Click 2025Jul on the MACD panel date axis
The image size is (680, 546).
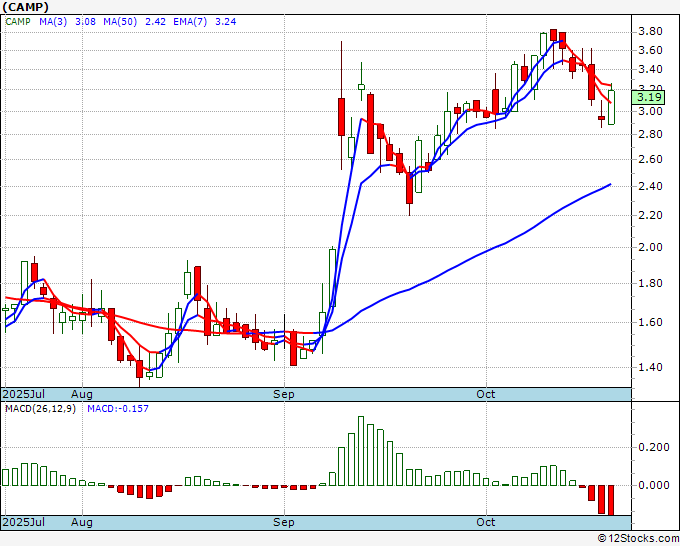coord(24,522)
